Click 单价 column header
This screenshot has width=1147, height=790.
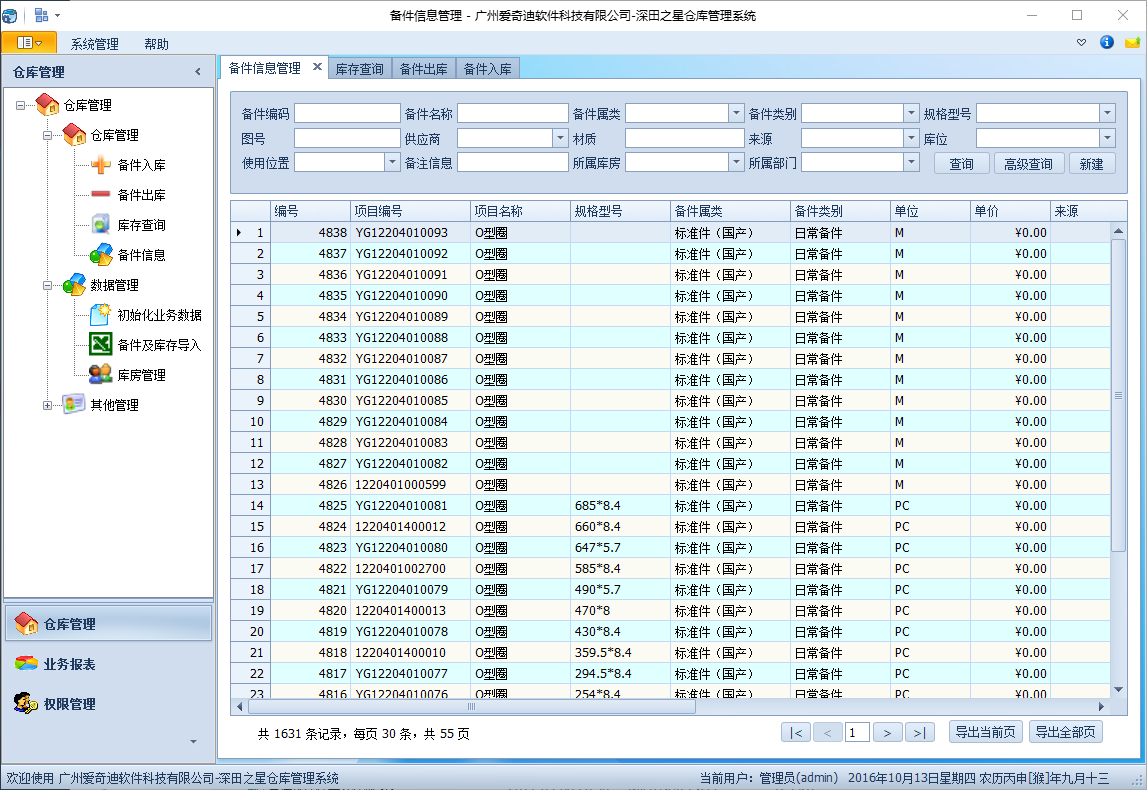[1010, 211]
